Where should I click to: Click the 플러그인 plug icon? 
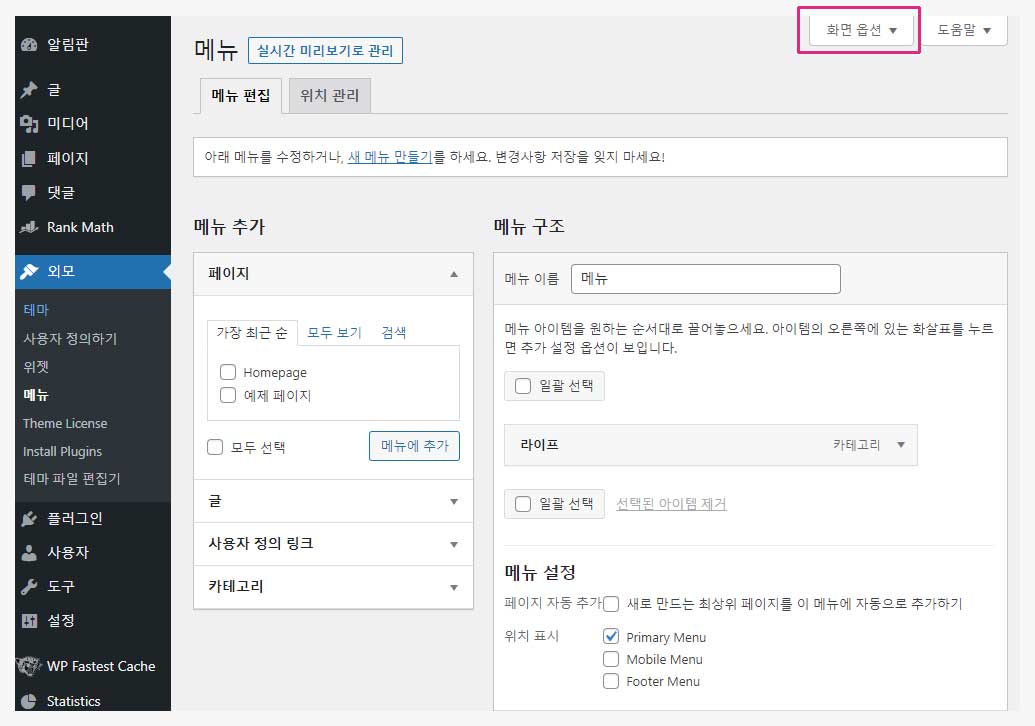(x=29, y=518)
